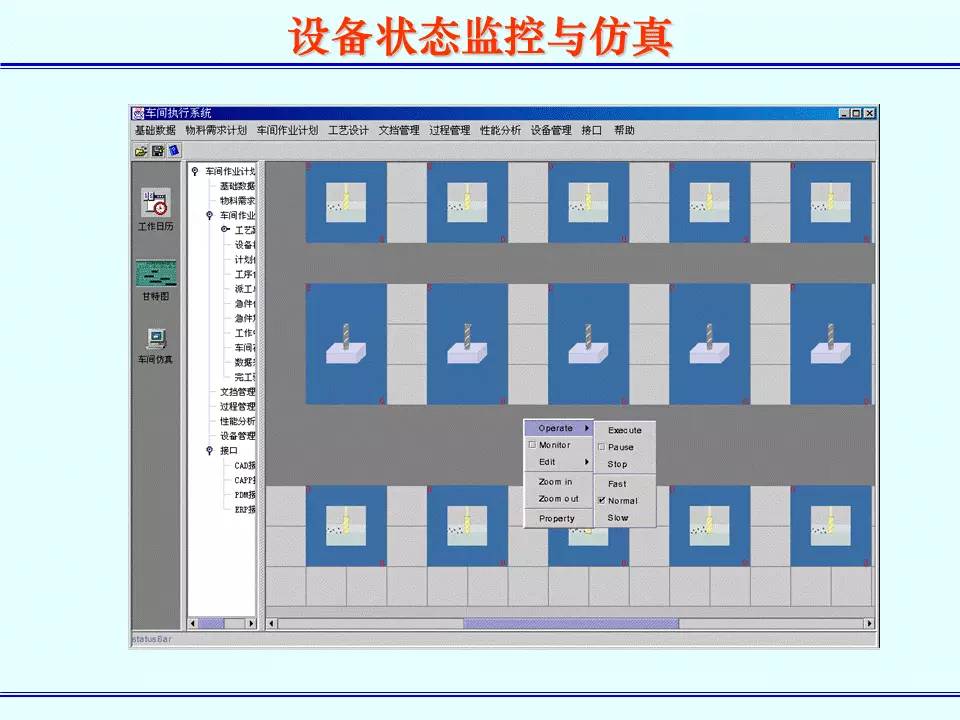Select the middle-row leftmost milling machine icon
This screenshot has width=960, height=720.
coord(345,343)
